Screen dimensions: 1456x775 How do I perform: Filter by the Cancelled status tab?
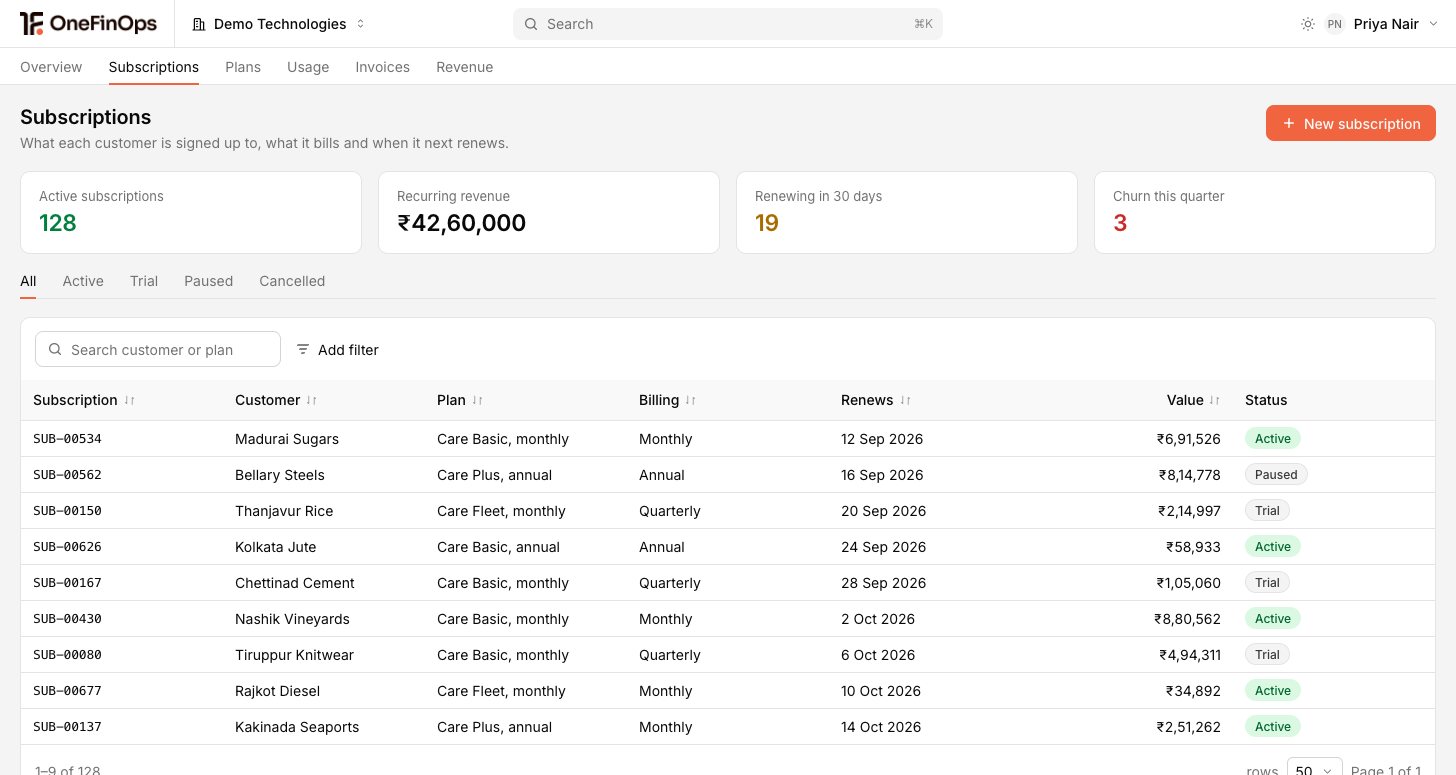(292, 281)
